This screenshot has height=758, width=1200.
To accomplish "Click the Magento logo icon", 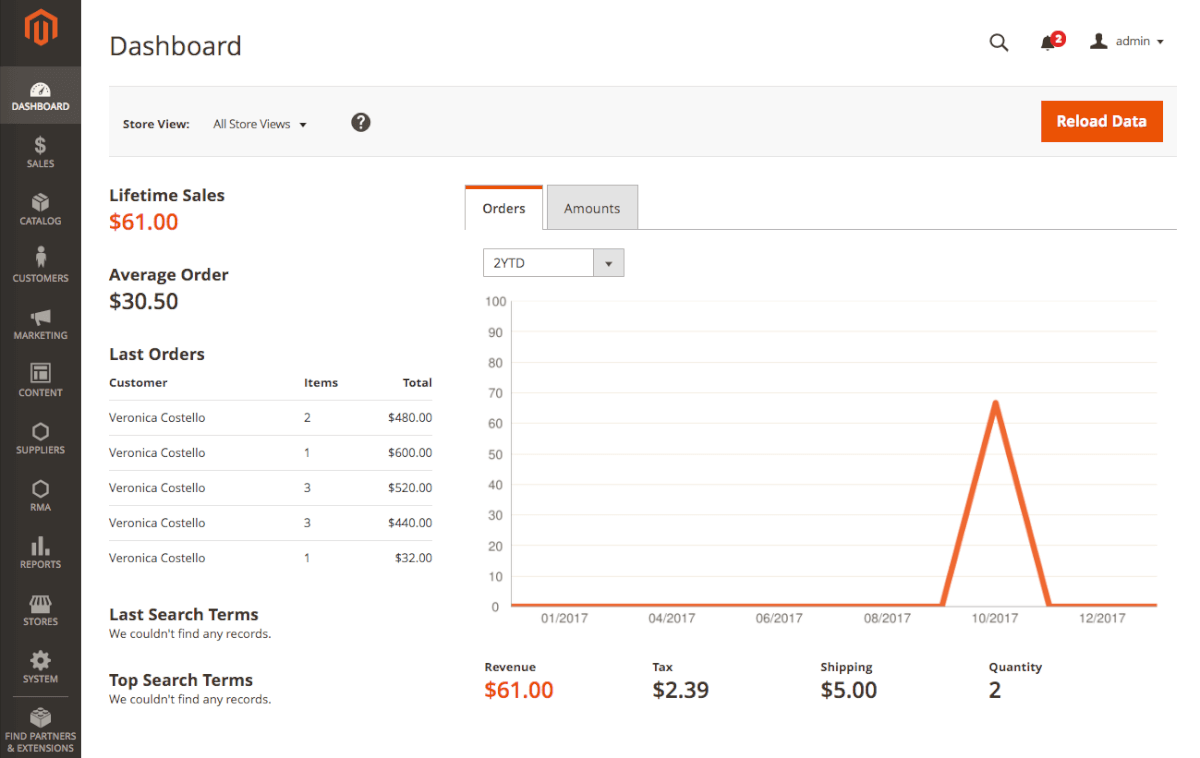I will [x=40, y=31].
